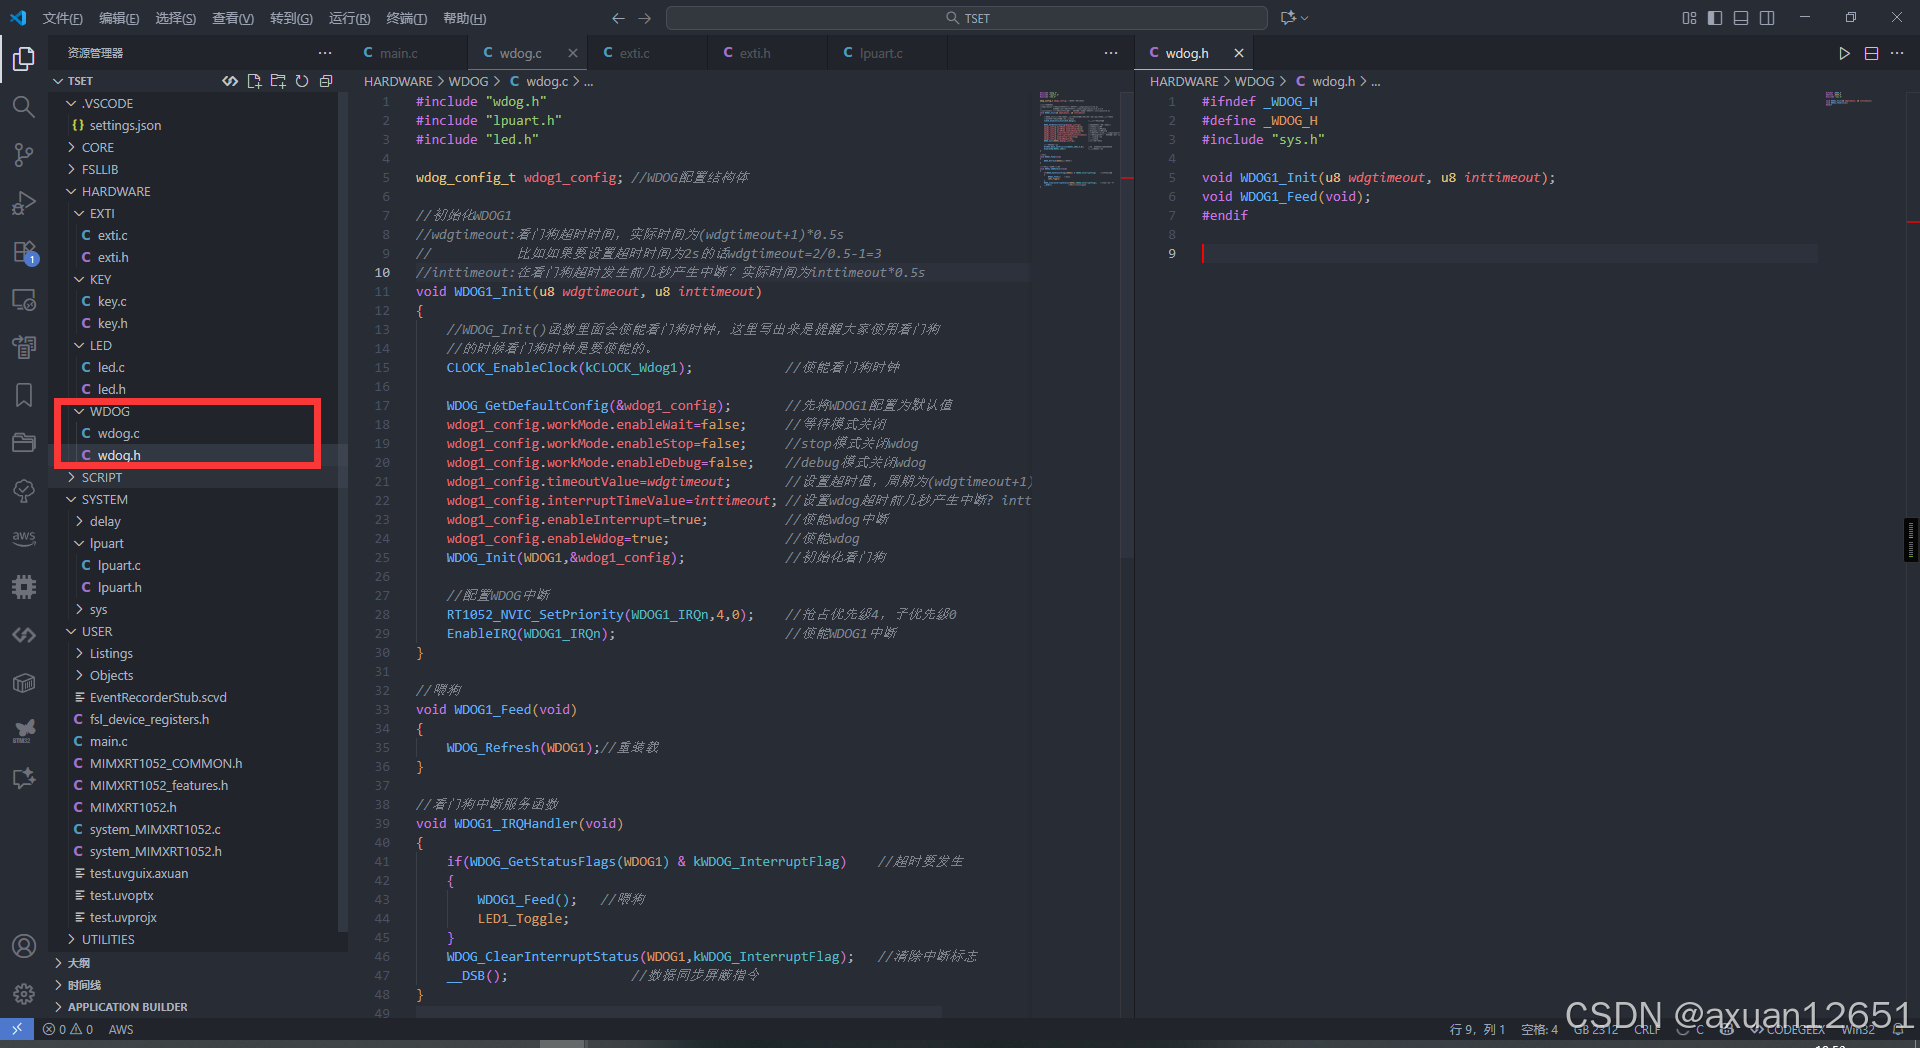Image resolution: width=1920 pixels, height=1048 pixels.
Task: Click HARDWARE breadcrumb in right editor
Action: point(1184,81)
